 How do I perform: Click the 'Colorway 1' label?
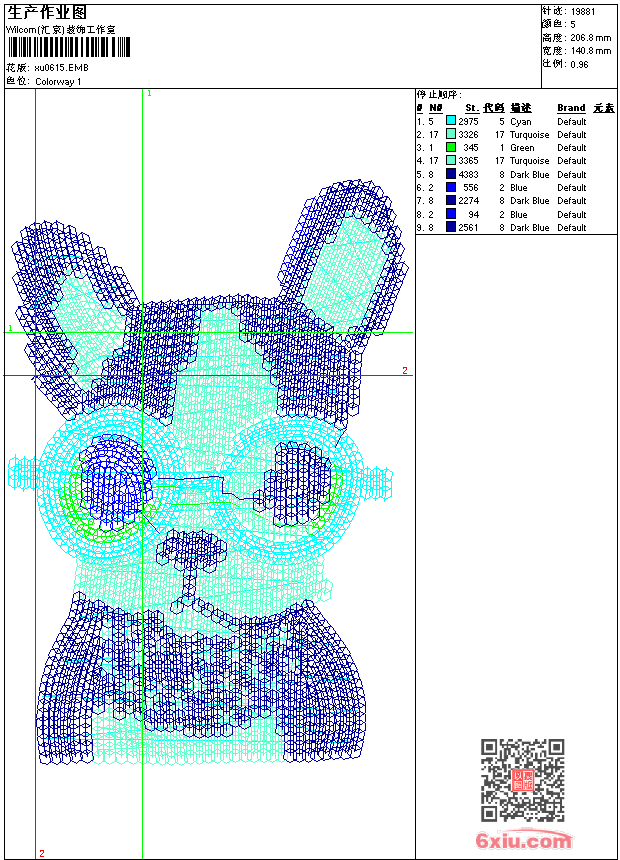click(58, 82)
